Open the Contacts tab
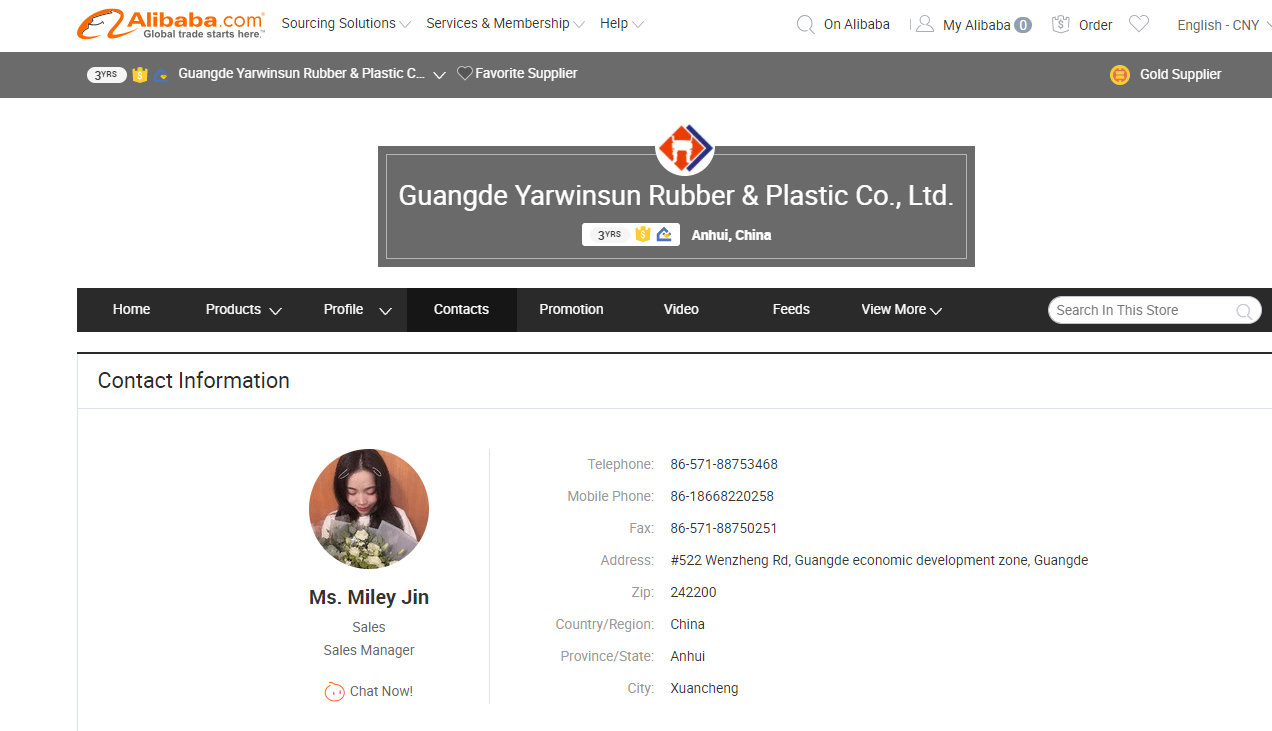 coord(461,309)
